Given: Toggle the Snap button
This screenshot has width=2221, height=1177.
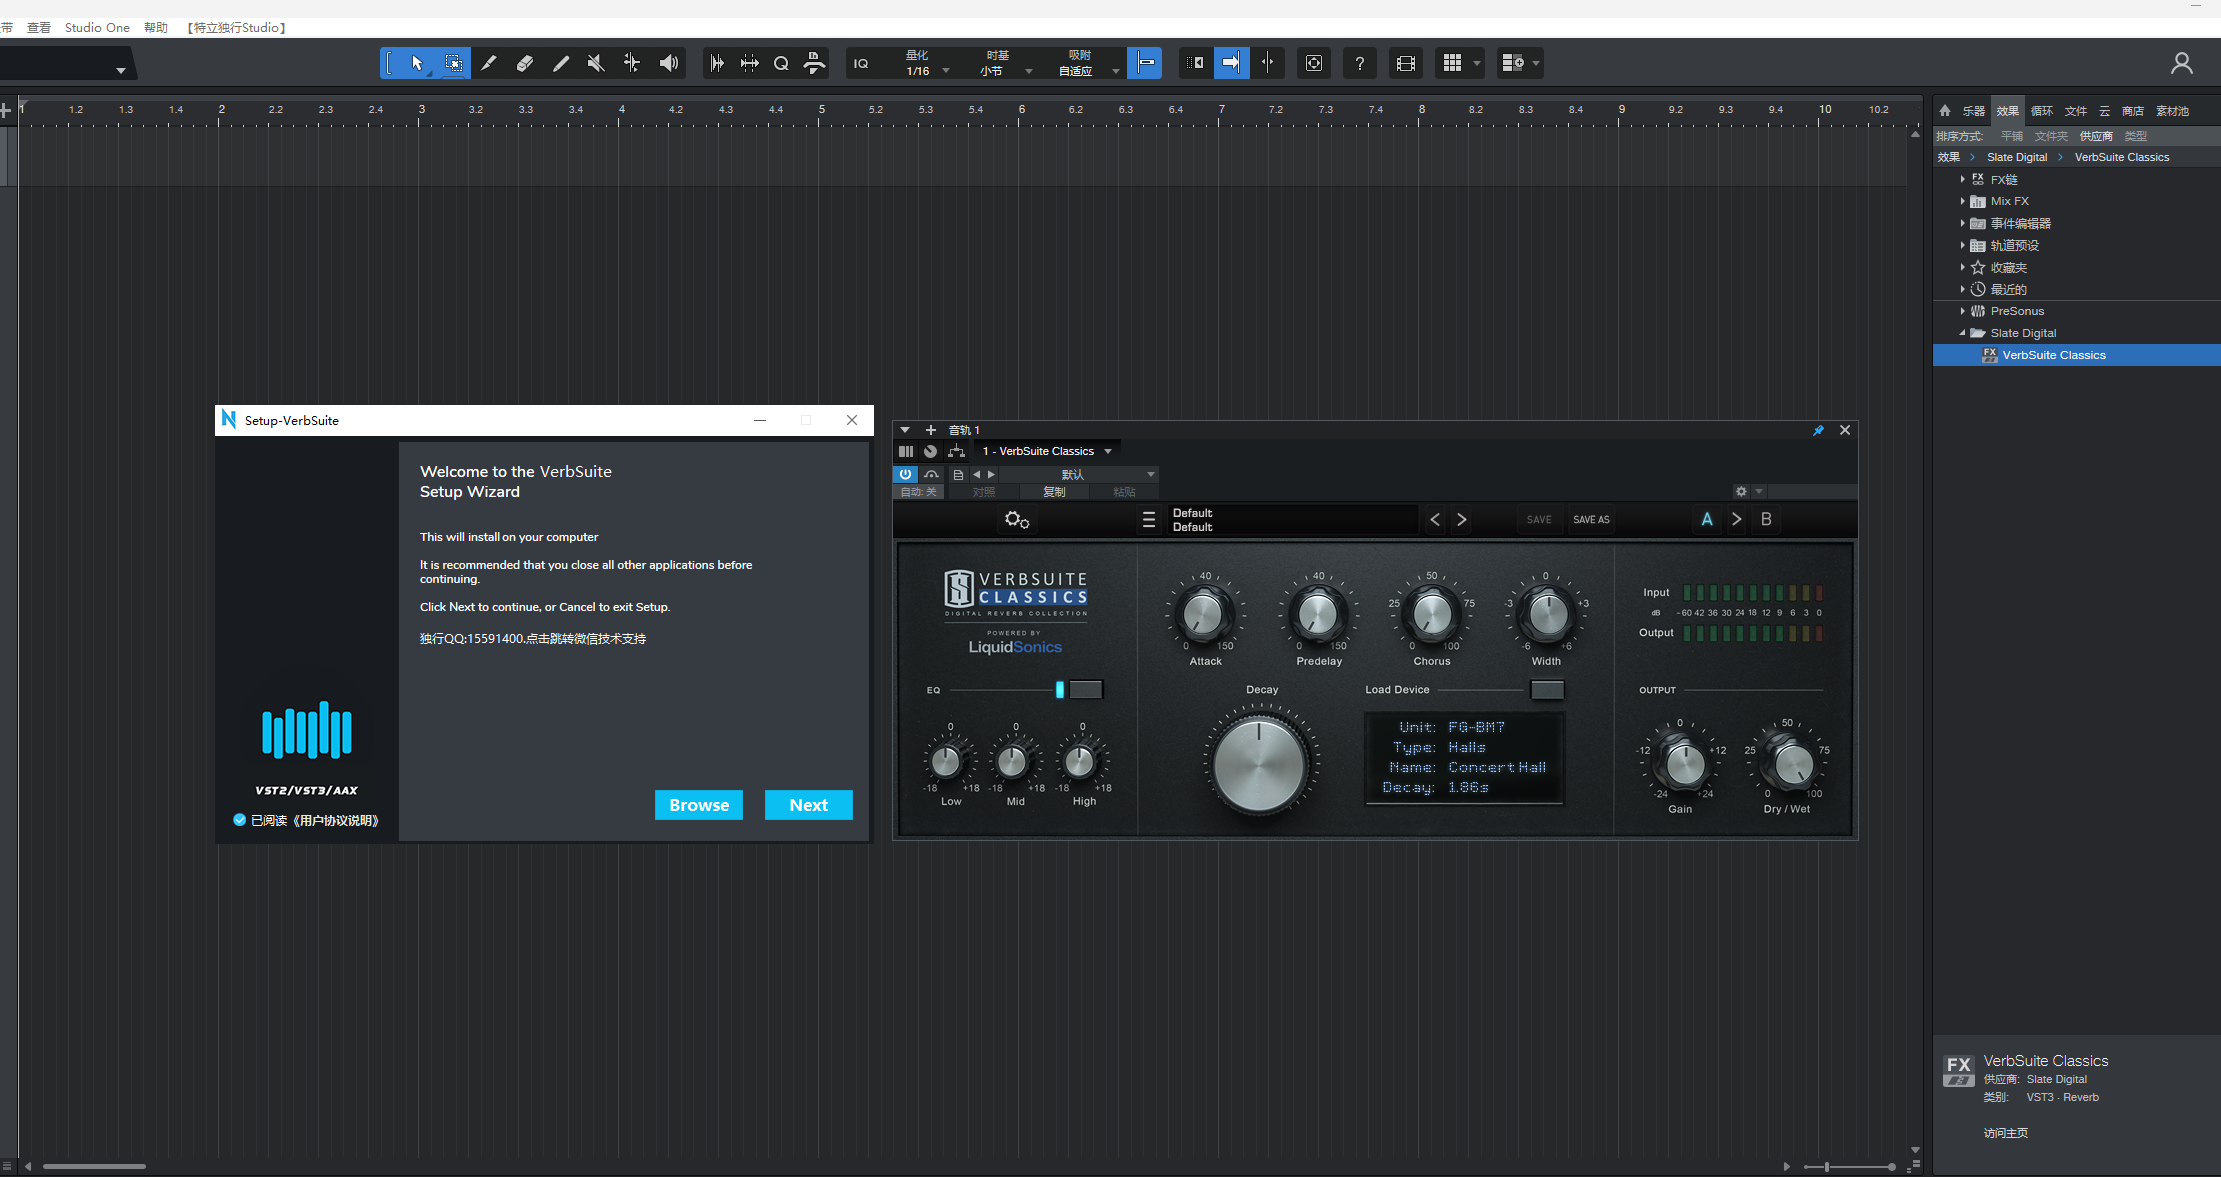Looking at the screenshot, I should [1145, 63].
